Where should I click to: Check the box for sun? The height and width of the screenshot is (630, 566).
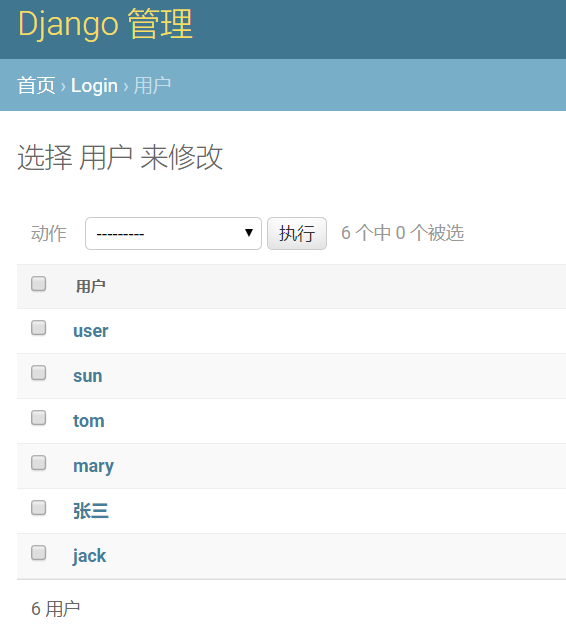coord(39,373)
